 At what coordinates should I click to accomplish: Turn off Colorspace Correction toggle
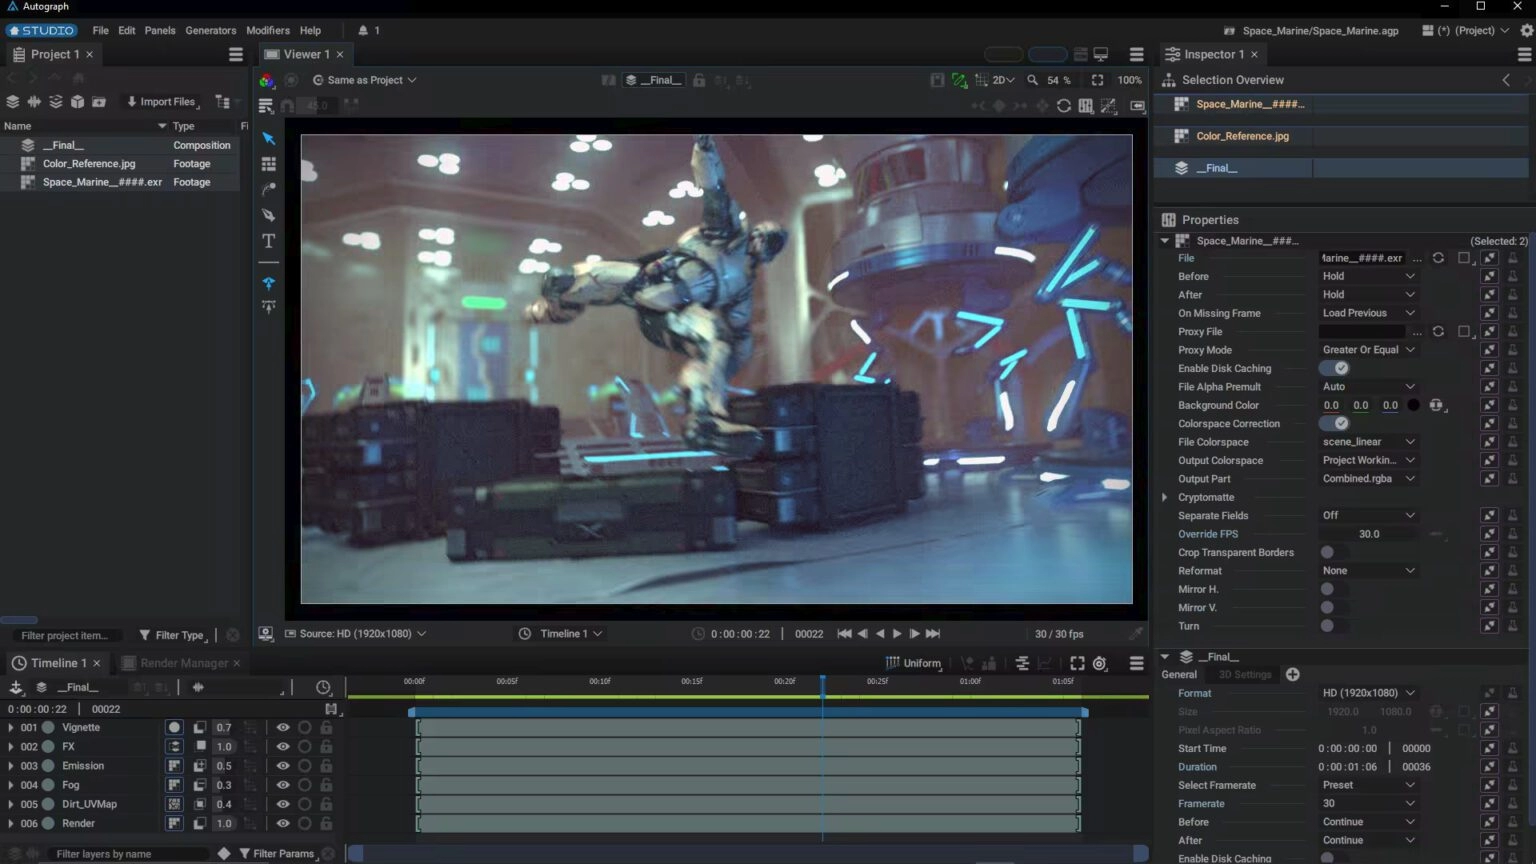pyautogui.click(x=1334, y=424)
